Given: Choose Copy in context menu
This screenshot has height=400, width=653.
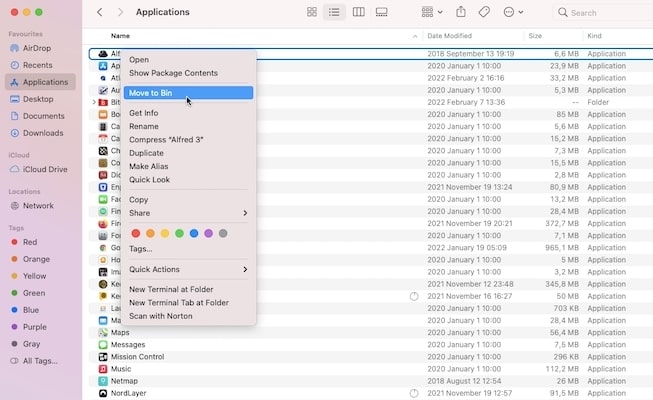Looking at the screenshot, I should click(x=188, y=200).
